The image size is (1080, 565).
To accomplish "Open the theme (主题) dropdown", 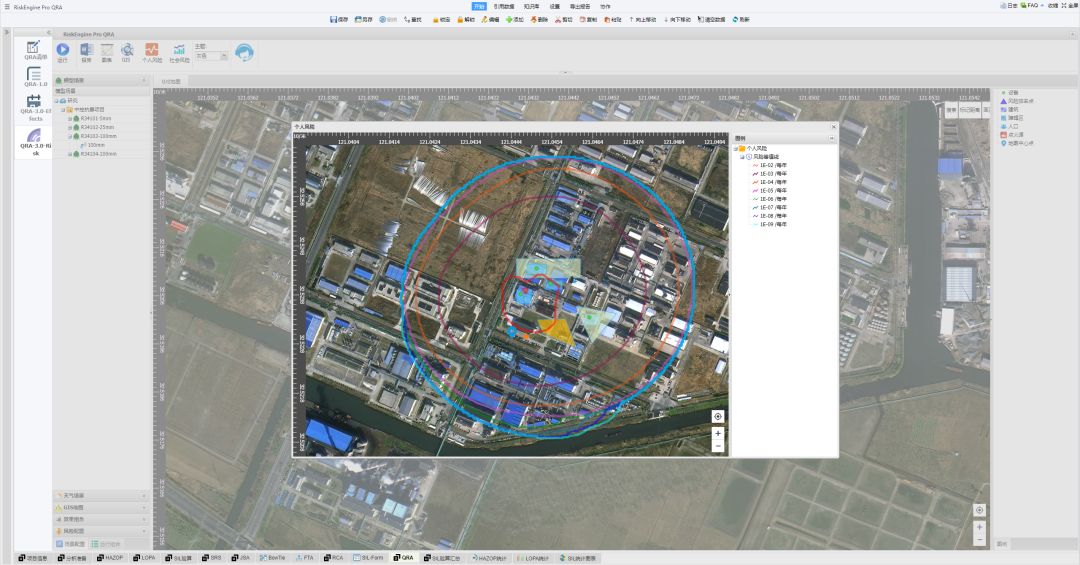I will coord(224,56).
